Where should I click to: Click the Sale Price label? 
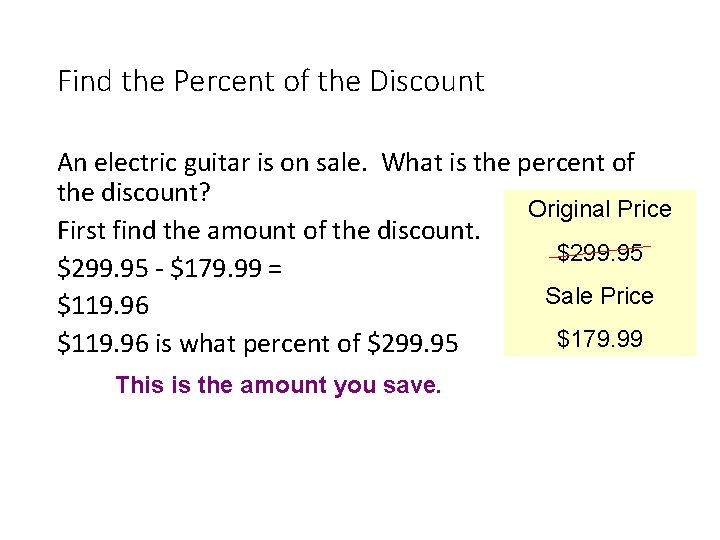point(599,296)
